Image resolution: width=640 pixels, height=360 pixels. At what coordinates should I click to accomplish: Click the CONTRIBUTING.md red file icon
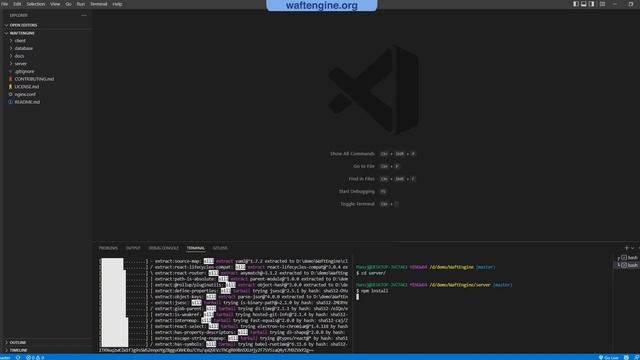click(x=11, y=79)
